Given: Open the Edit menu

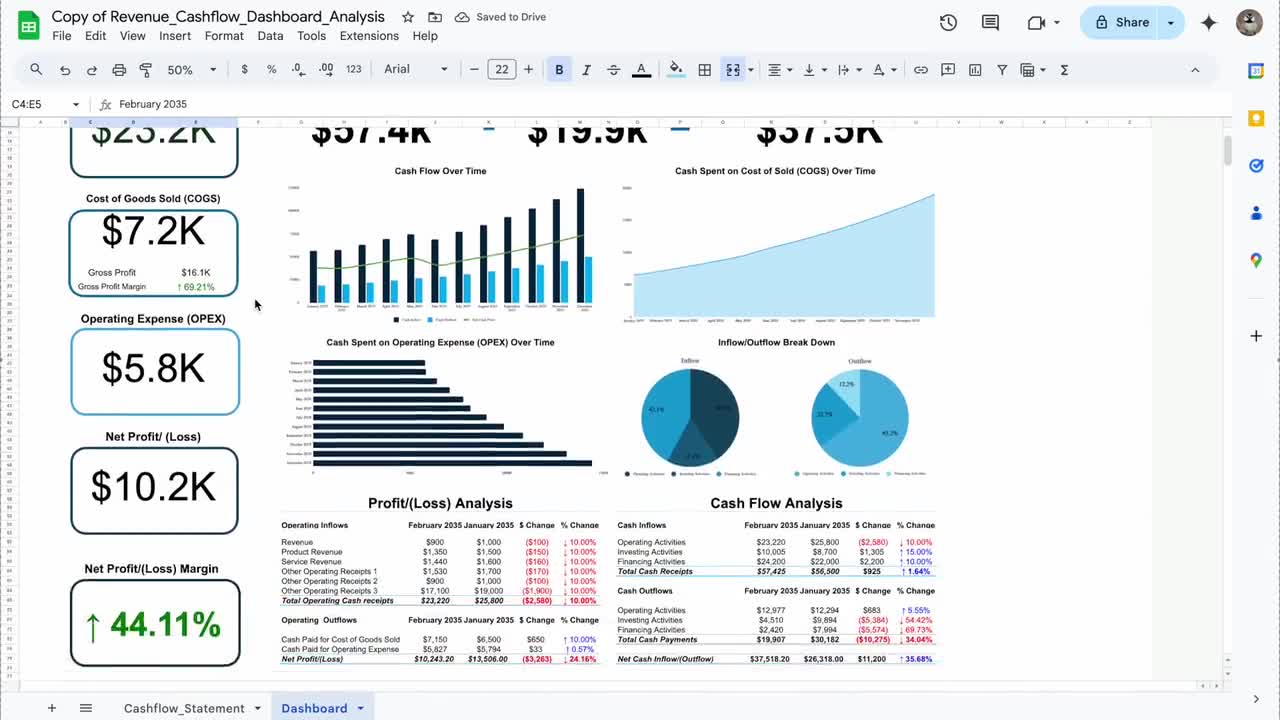Looking at the screenshot, I should click(95, 36).
